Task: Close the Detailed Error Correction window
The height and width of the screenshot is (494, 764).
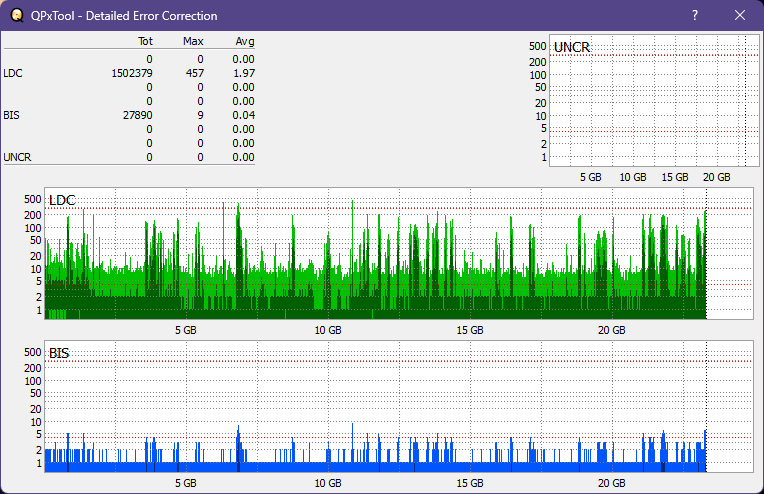Action: click(740, 16)
